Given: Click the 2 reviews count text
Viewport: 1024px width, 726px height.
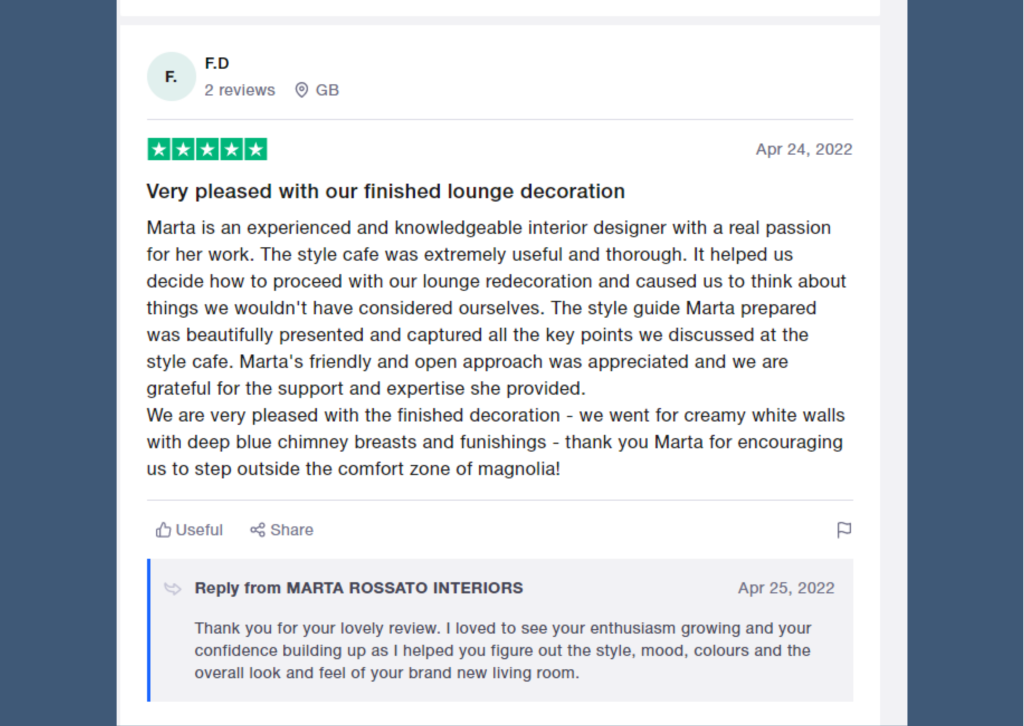Looking at the screenshot, I should (240, 90).
